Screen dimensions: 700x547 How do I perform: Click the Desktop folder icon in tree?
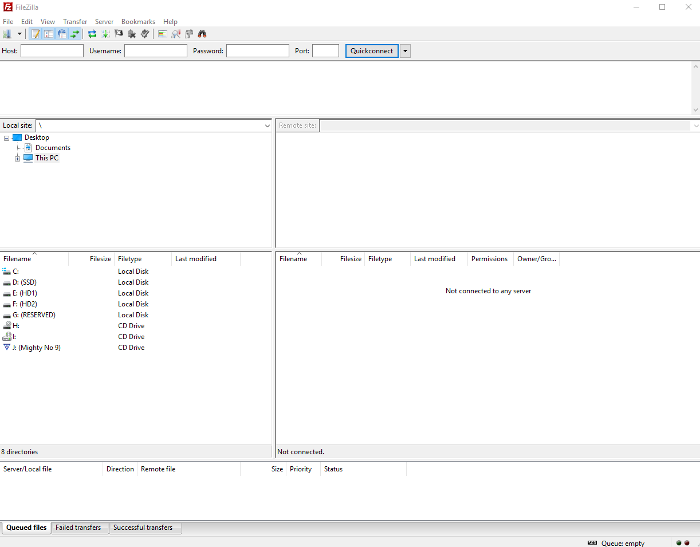[17, 137]
